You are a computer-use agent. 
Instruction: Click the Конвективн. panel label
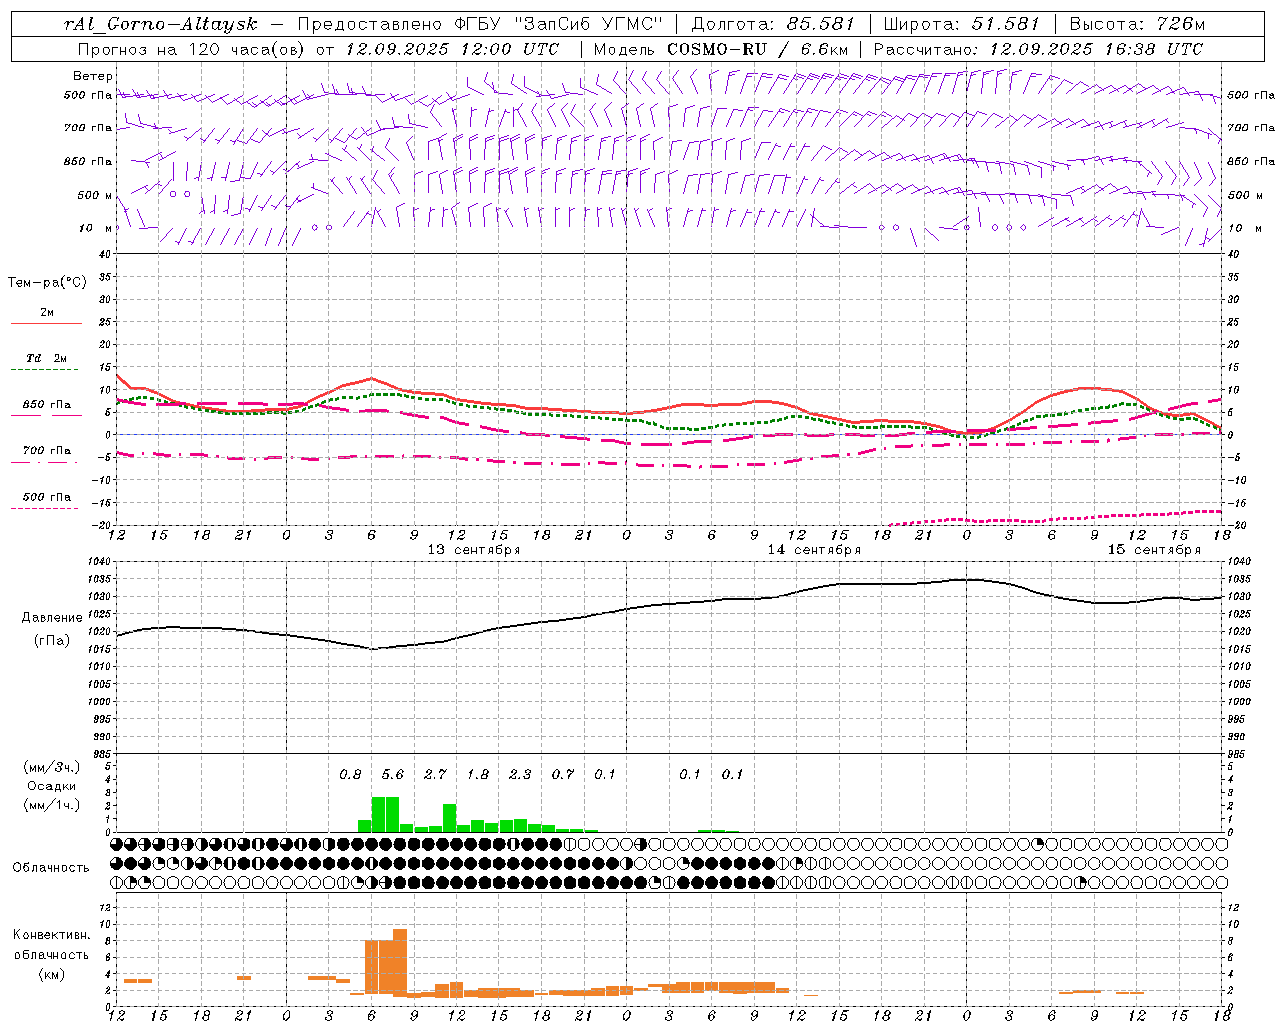click(x=51, y=935)
